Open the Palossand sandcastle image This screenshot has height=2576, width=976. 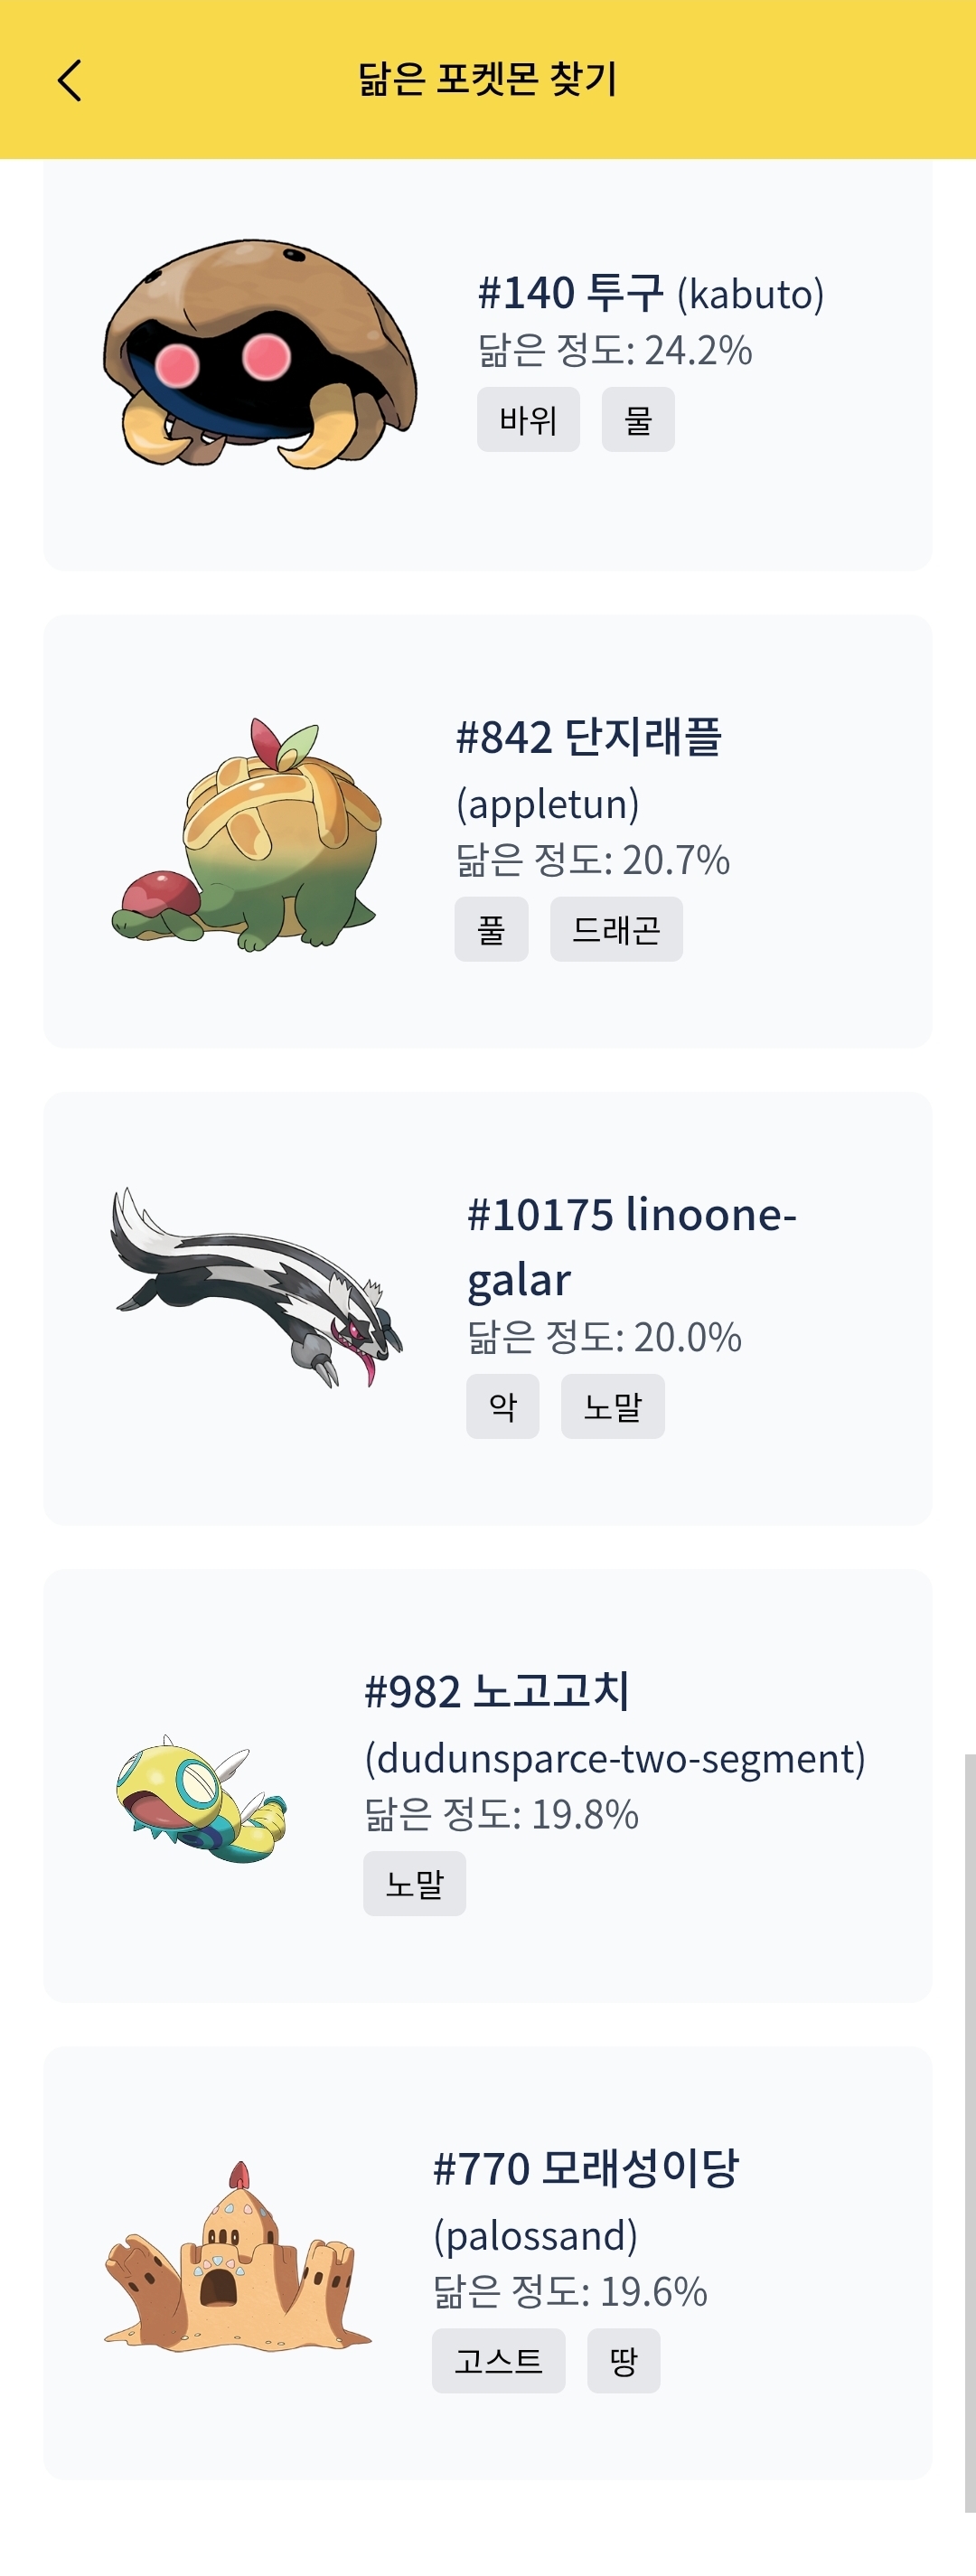238,2258
